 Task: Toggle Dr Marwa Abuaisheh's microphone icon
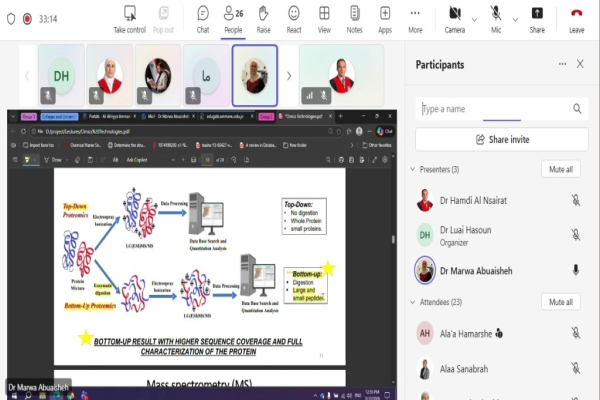point(575,270)
